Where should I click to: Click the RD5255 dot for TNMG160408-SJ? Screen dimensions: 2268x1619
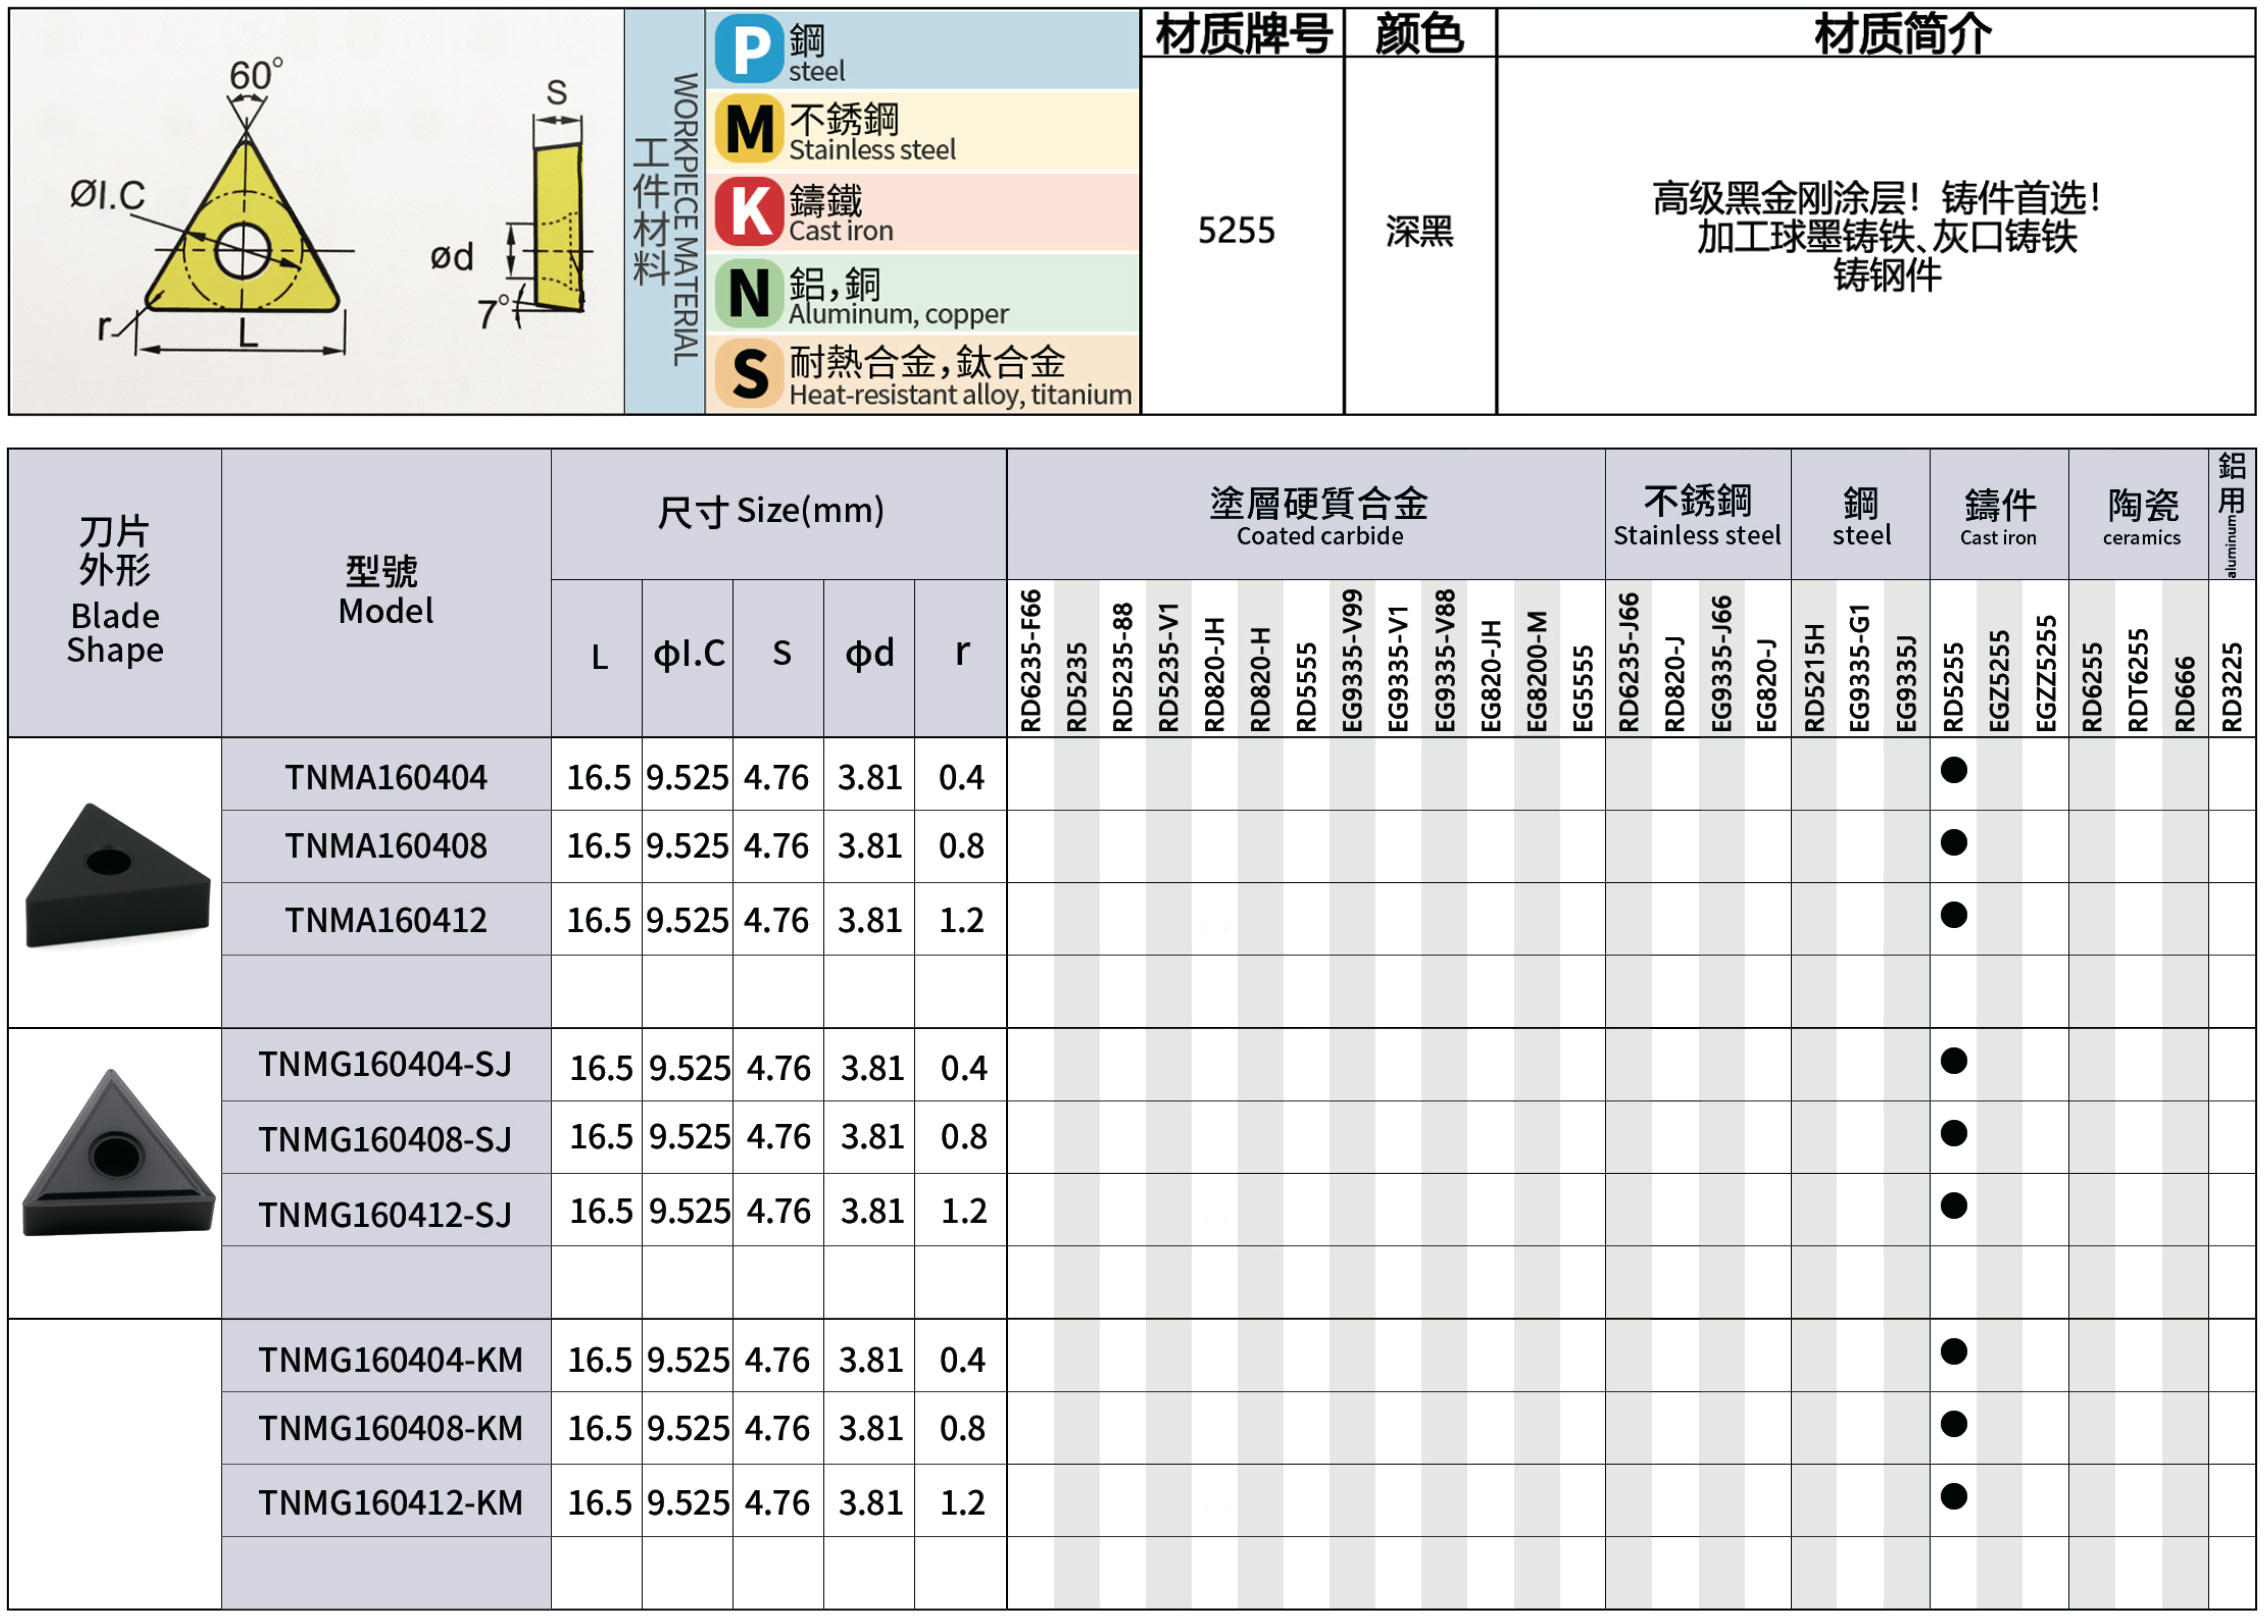1954,1134
